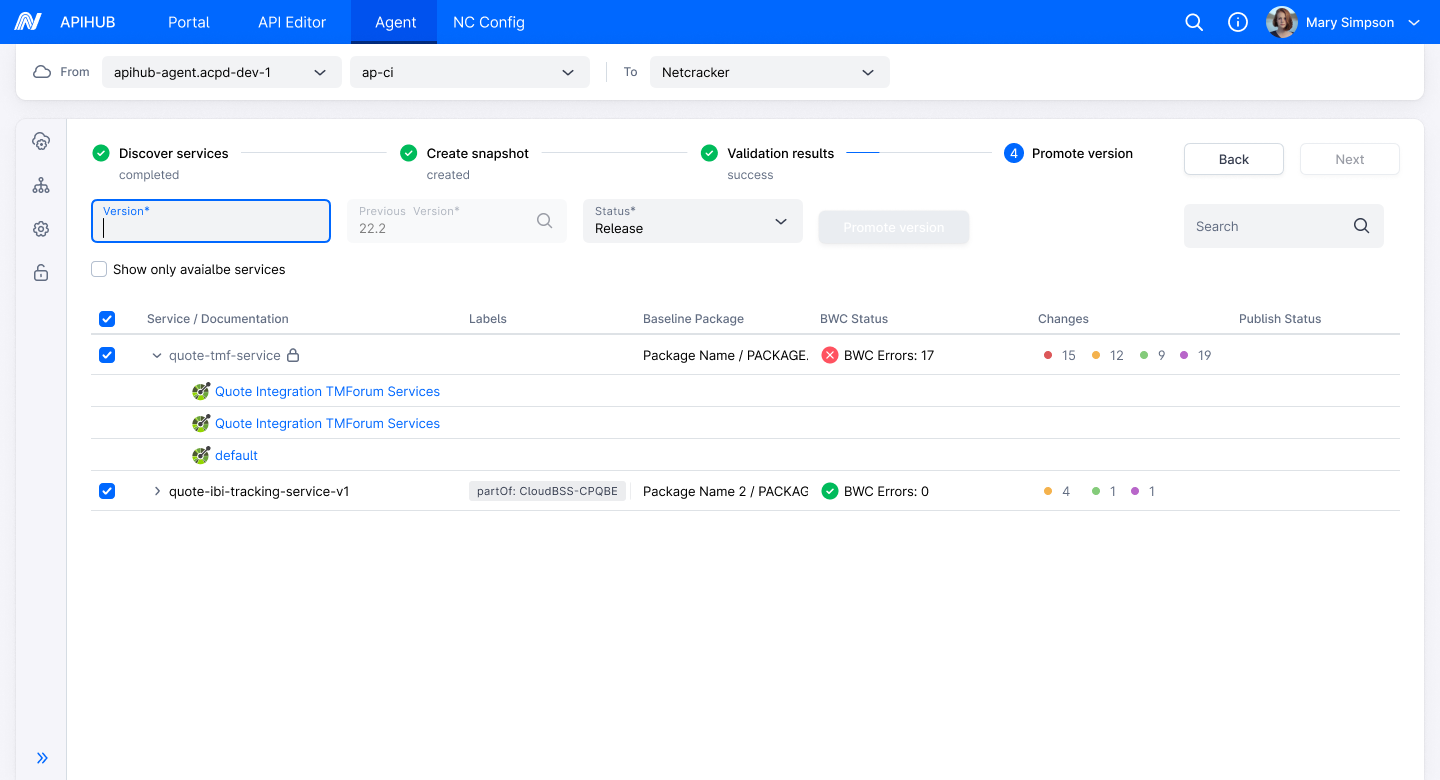The height and width of the screenshot is (780, 1440).
Task: Open the default documentation link
Action: (x=236, y=455)
